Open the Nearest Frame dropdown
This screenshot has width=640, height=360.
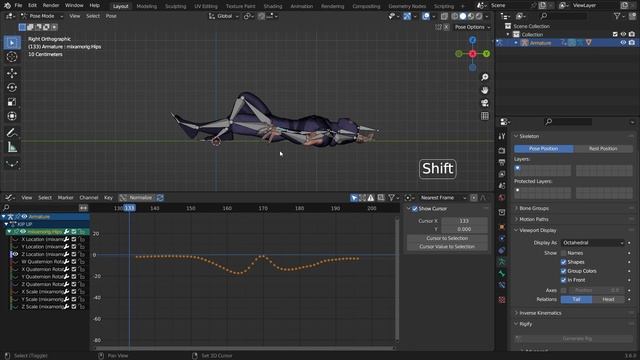point(442,198)
